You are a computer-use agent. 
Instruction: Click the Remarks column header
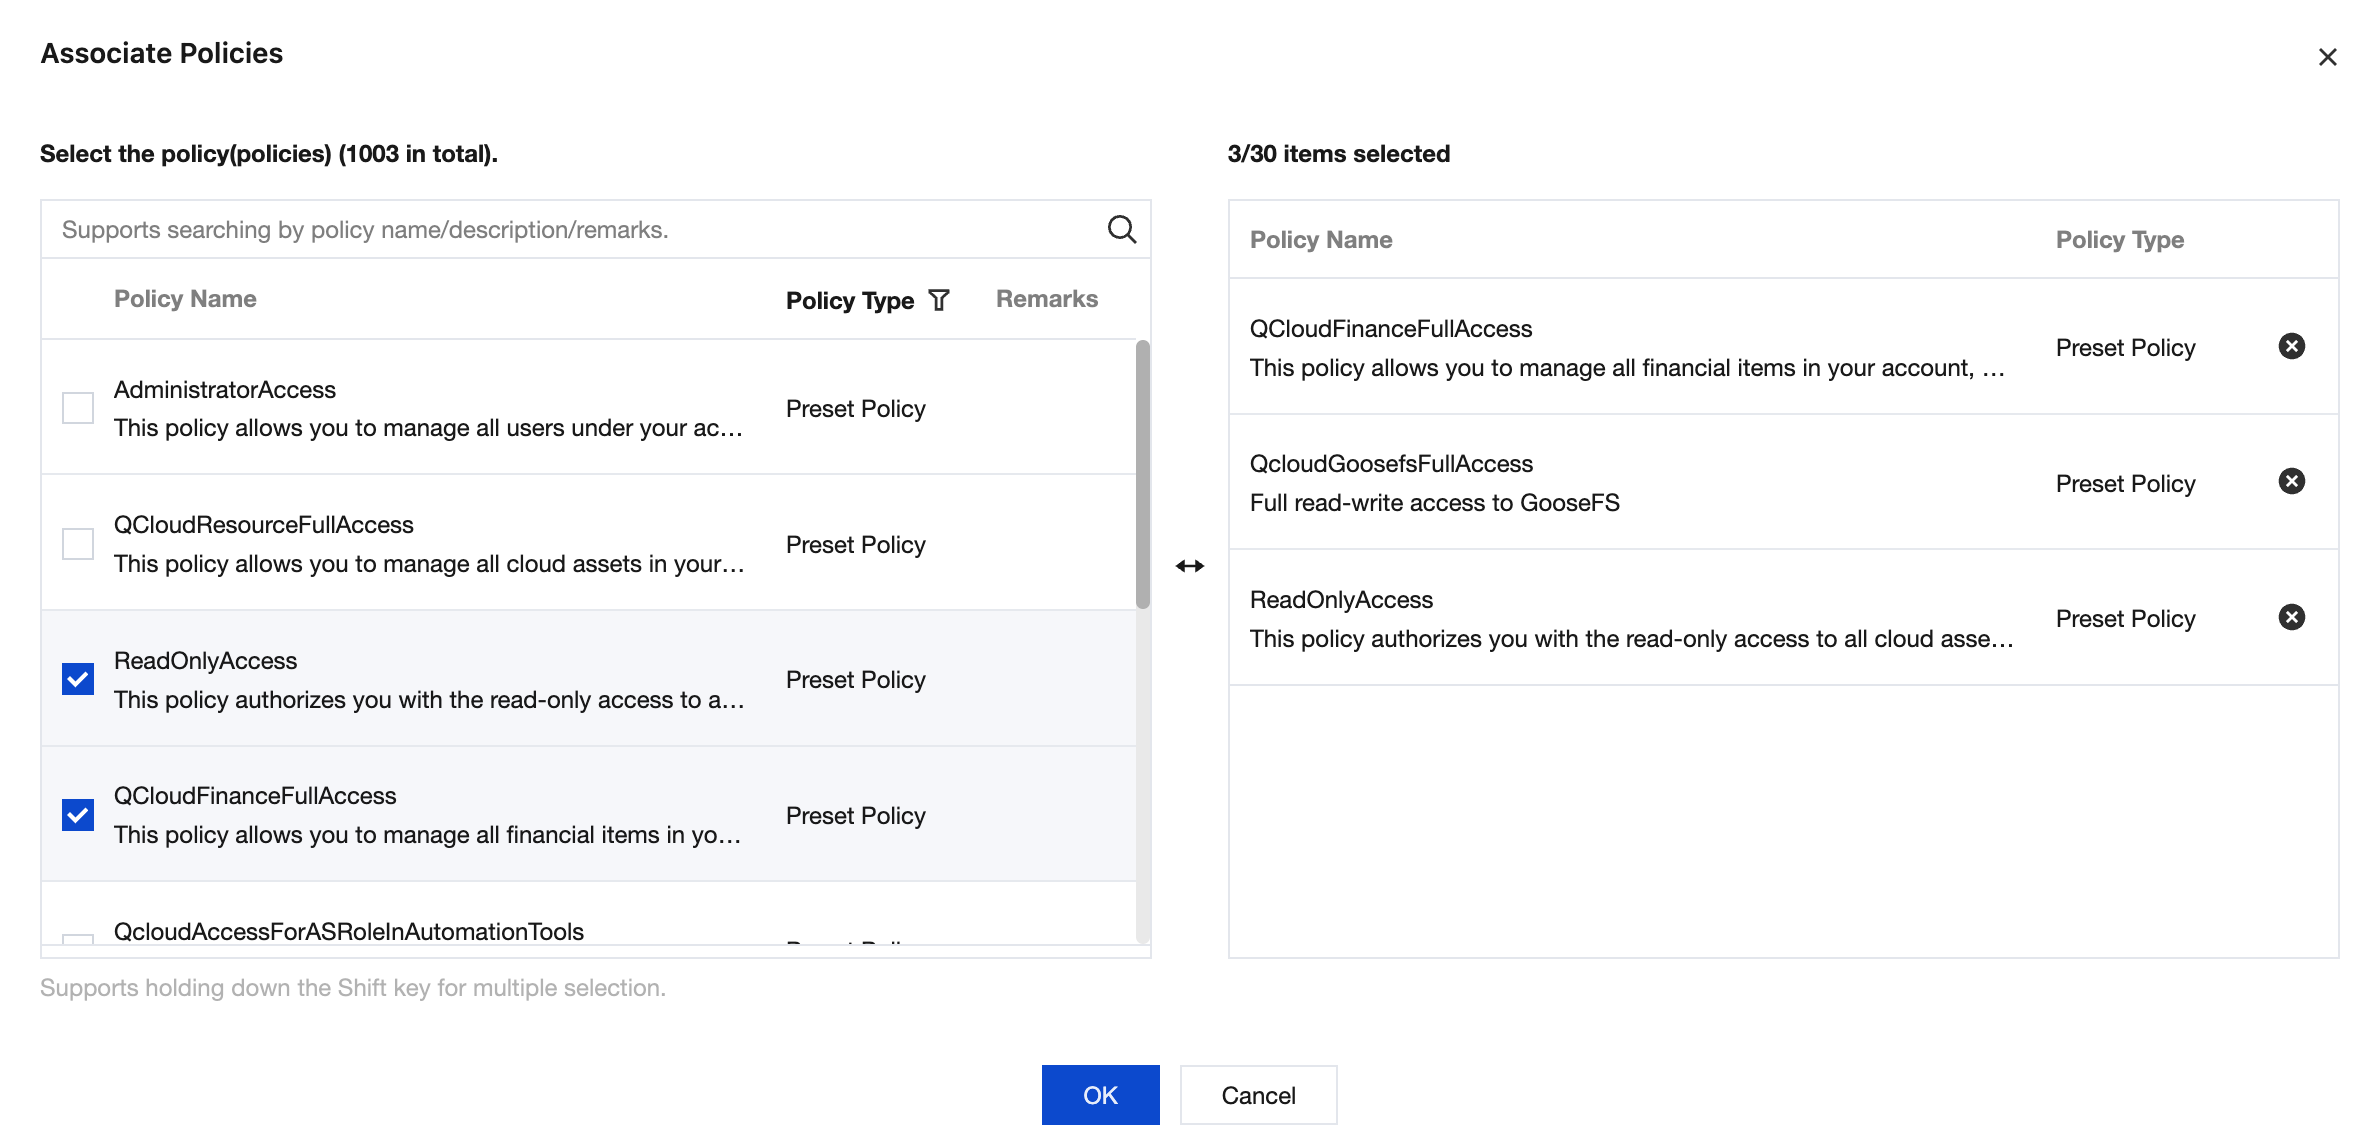pyautogui.click(x=1046, y=299)
